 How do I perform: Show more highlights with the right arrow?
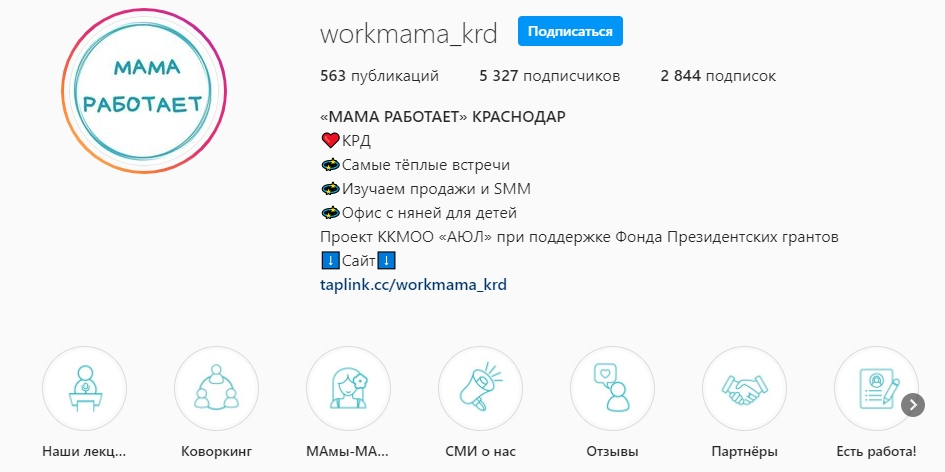click(912, 404)
